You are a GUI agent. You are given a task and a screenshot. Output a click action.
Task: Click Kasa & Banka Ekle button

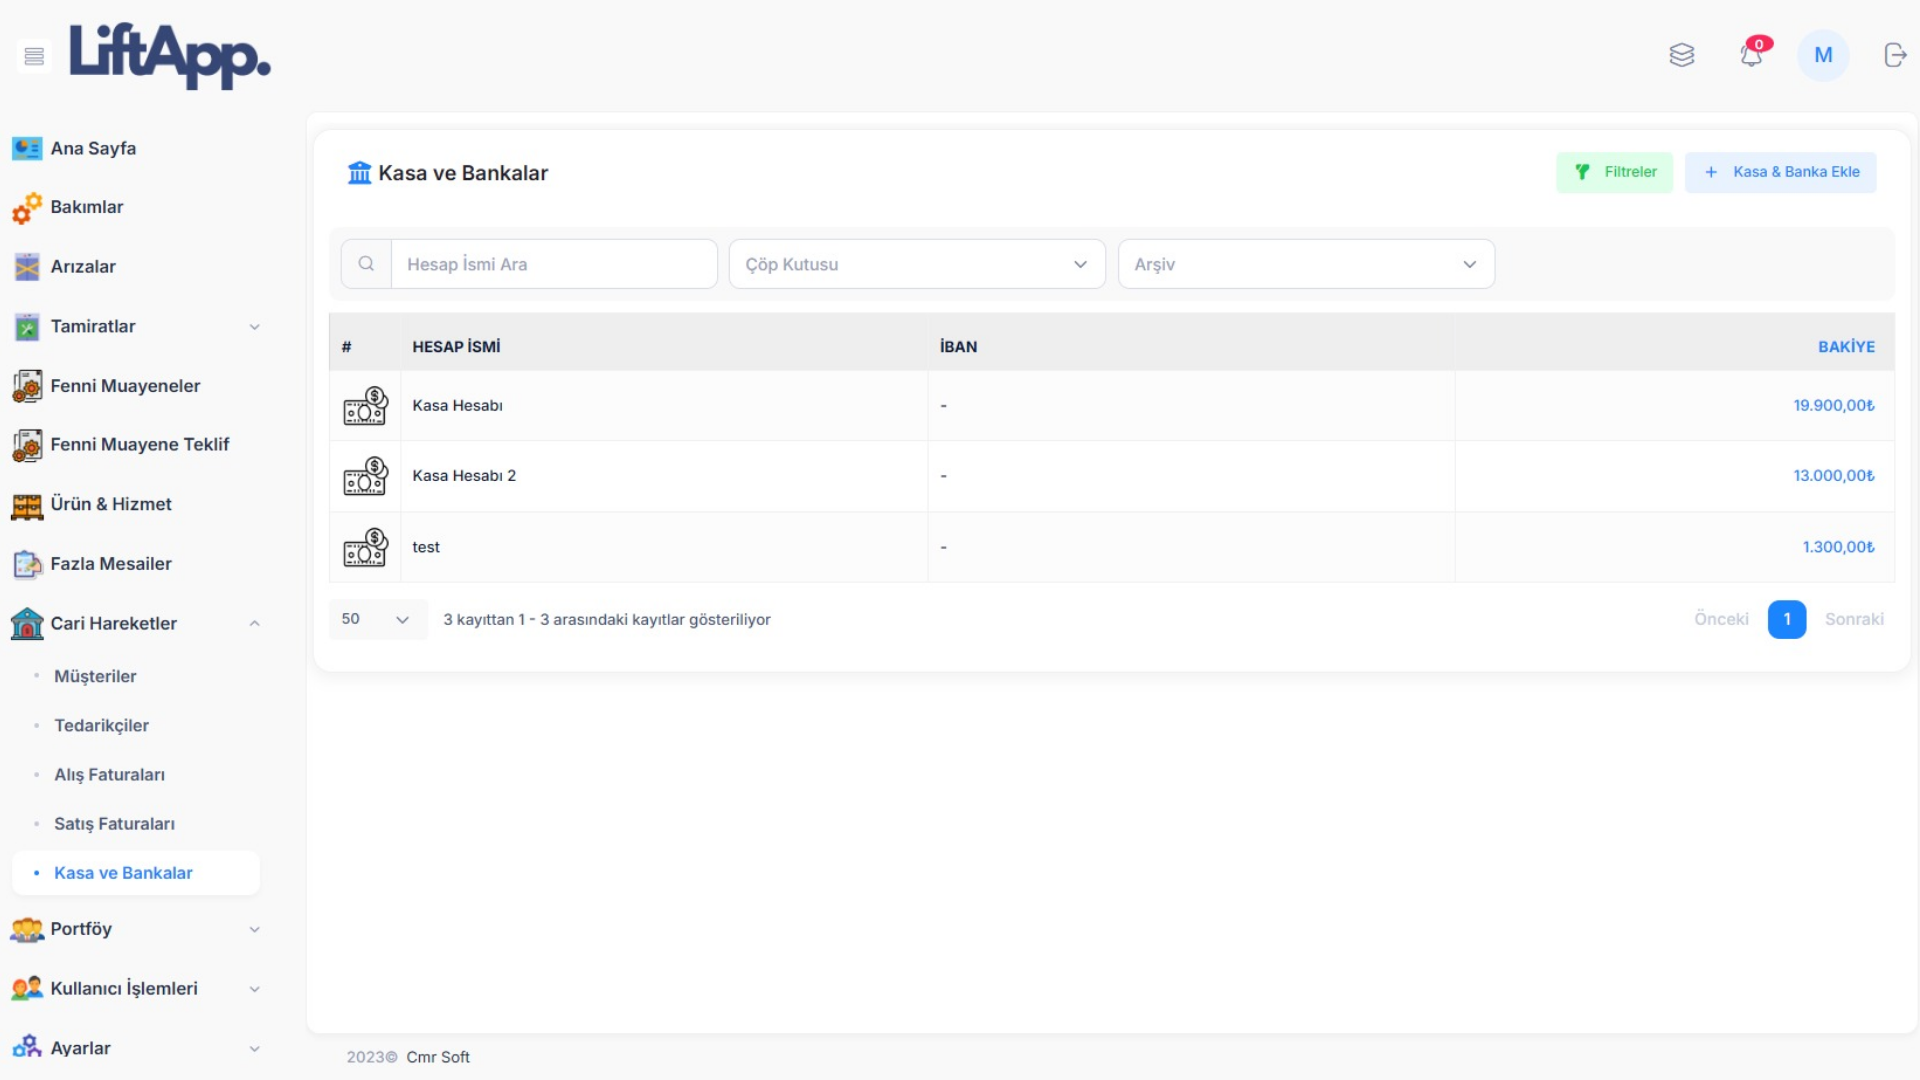[x=1780, y=172]
